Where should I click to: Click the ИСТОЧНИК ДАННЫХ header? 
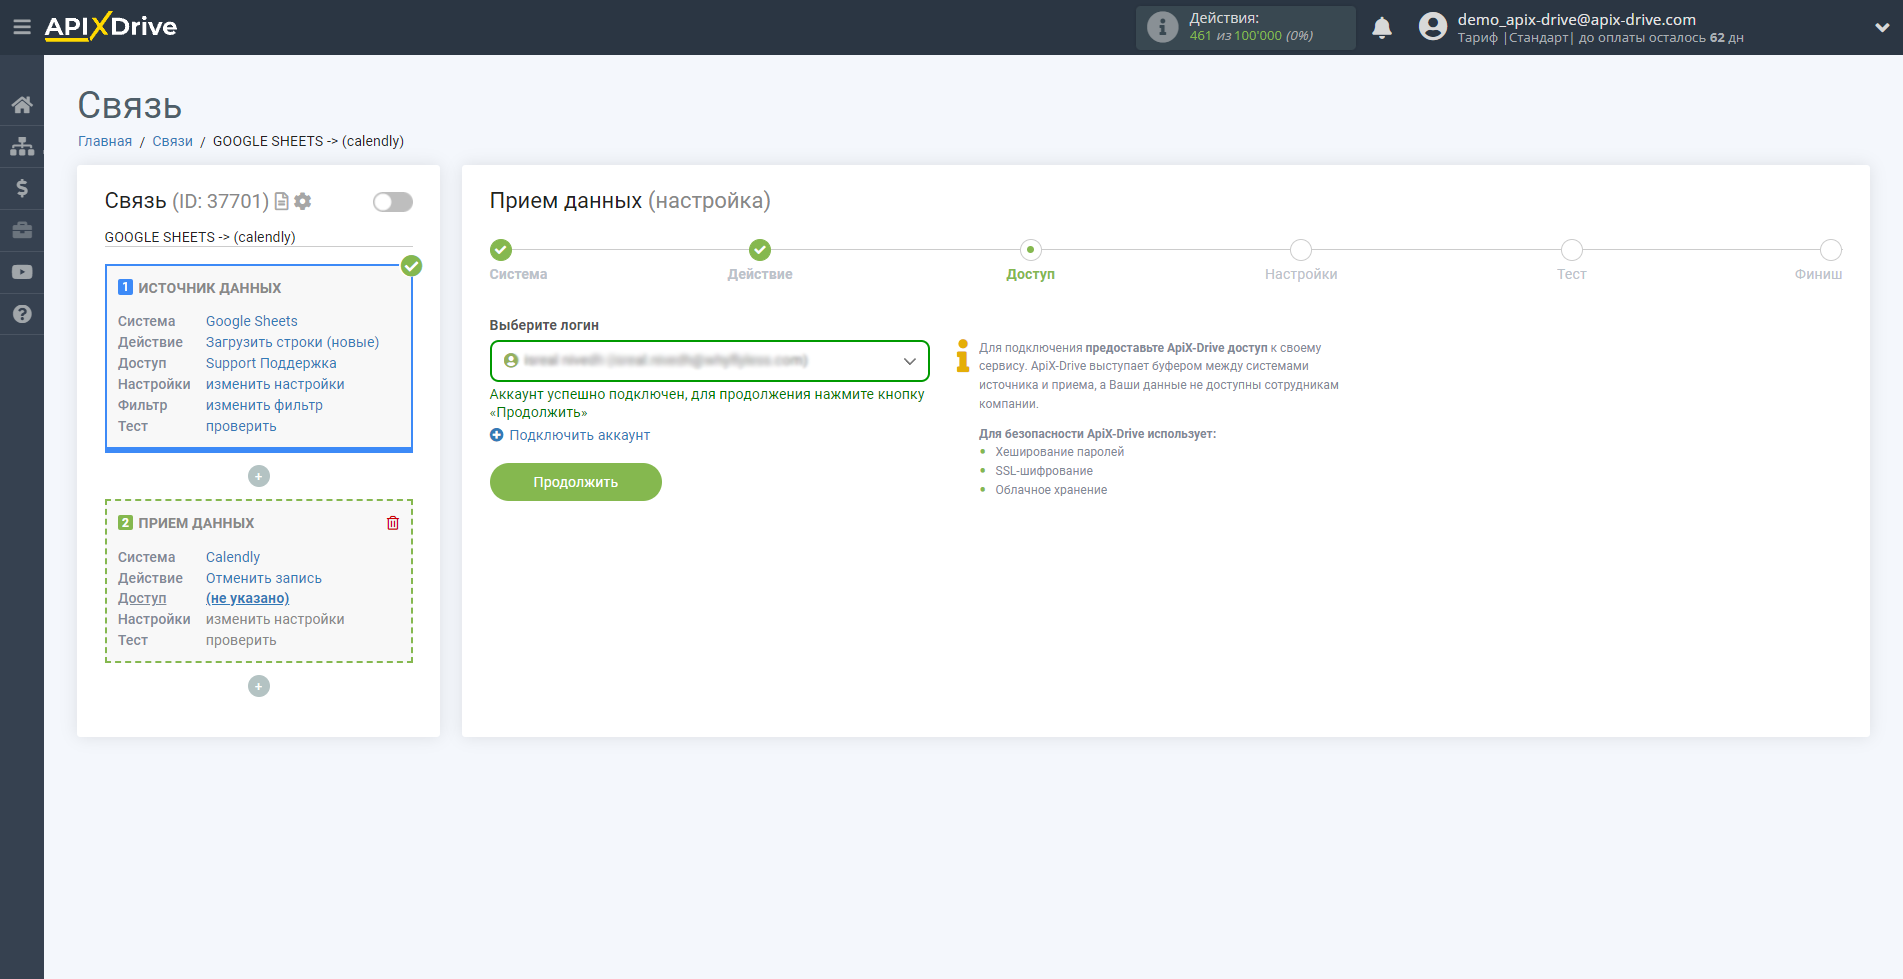(x=210, y=288)
